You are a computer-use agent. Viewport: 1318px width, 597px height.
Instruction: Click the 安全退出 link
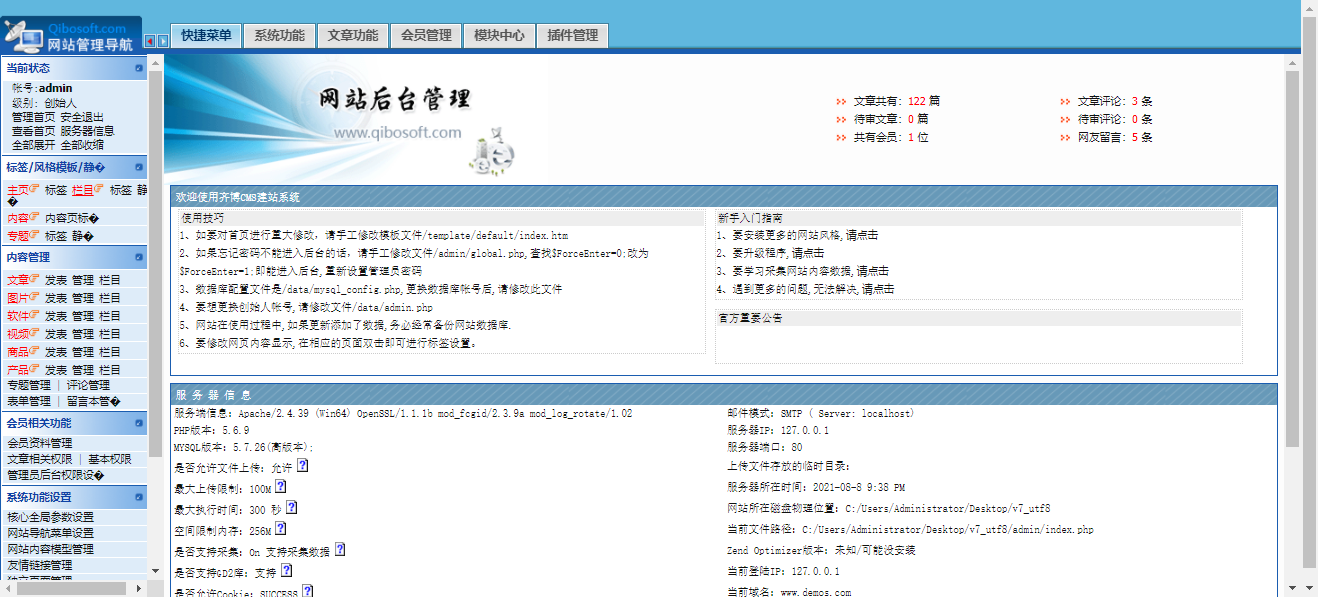pyautogui.click(x=81, y=117)
